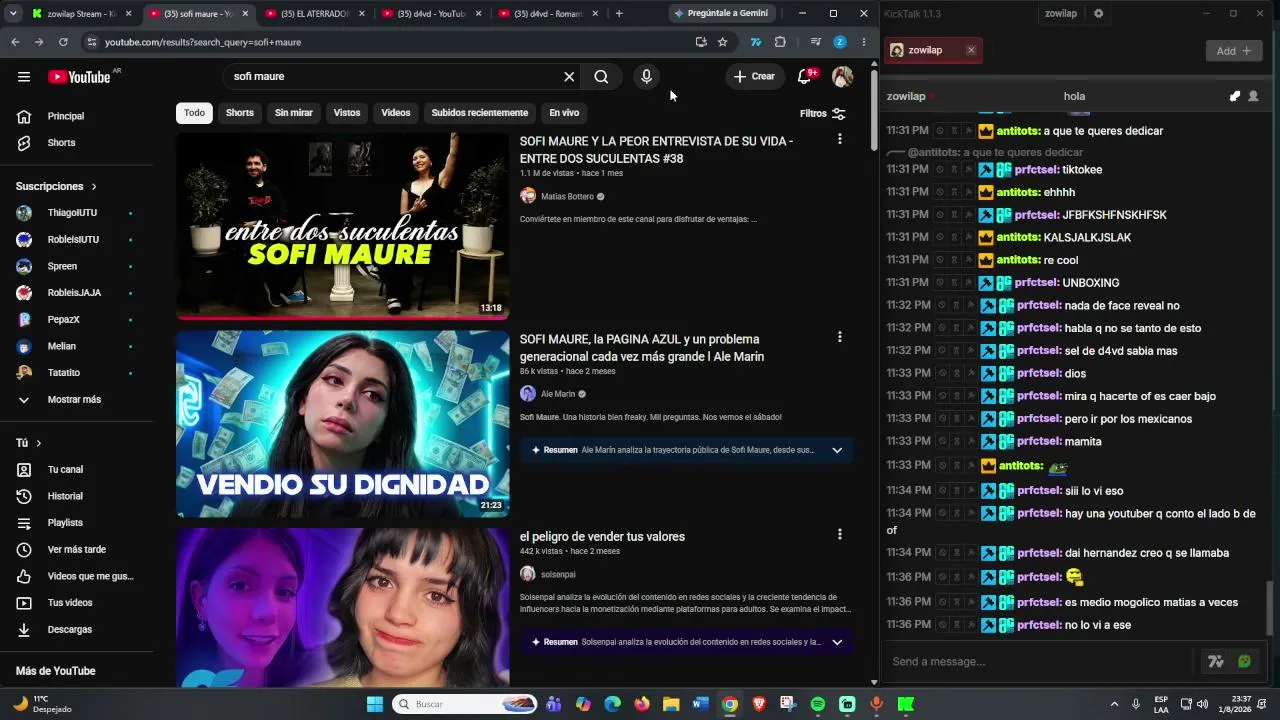Select the 'Videos' filter chip
Image resolution: width=1280 pixels, height=720 pixels.
[x=396, y=113]
